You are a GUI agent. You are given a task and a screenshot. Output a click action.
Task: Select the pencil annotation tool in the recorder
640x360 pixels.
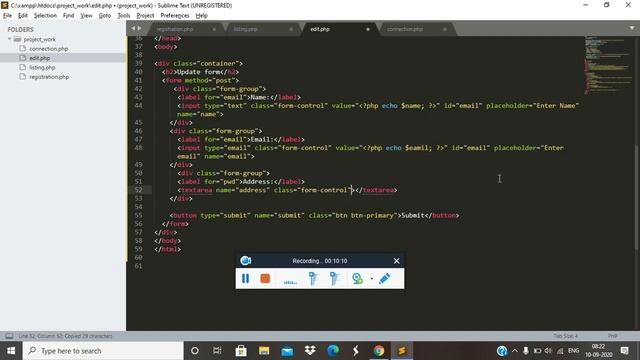384,278
